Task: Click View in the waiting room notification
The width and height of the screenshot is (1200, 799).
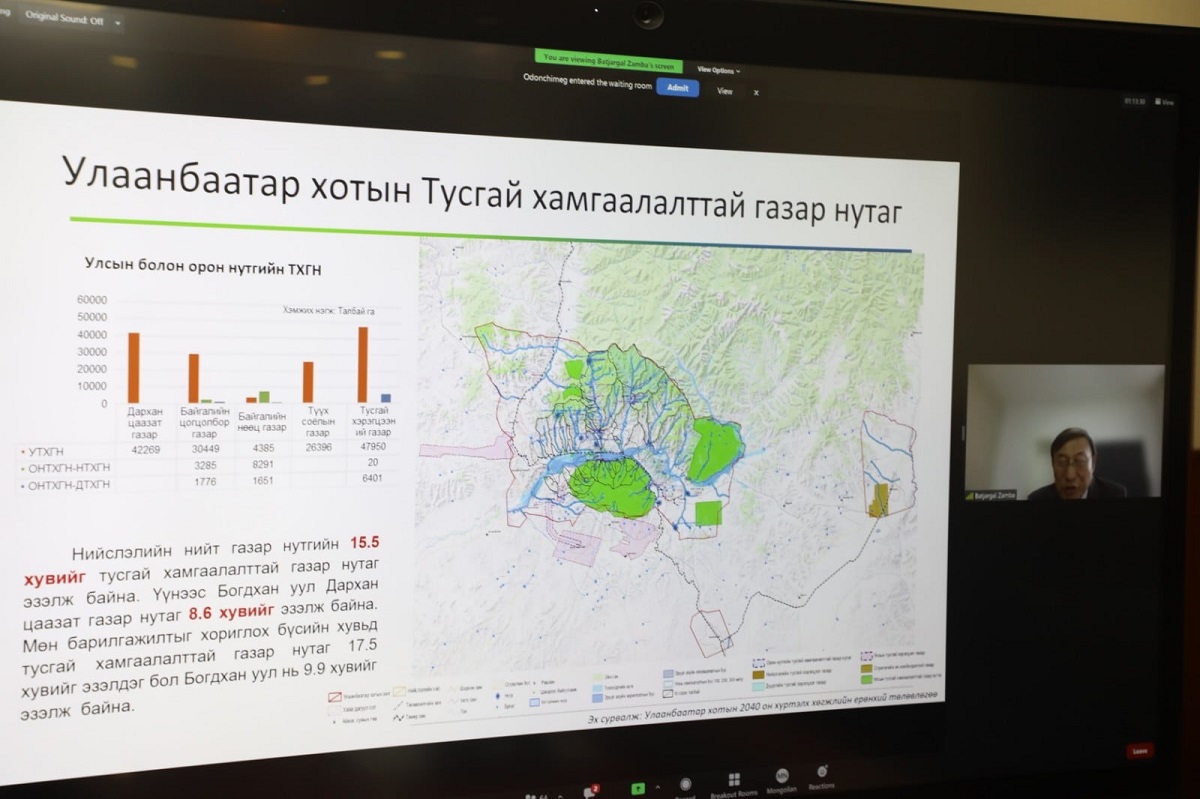Action: (725, 91)
